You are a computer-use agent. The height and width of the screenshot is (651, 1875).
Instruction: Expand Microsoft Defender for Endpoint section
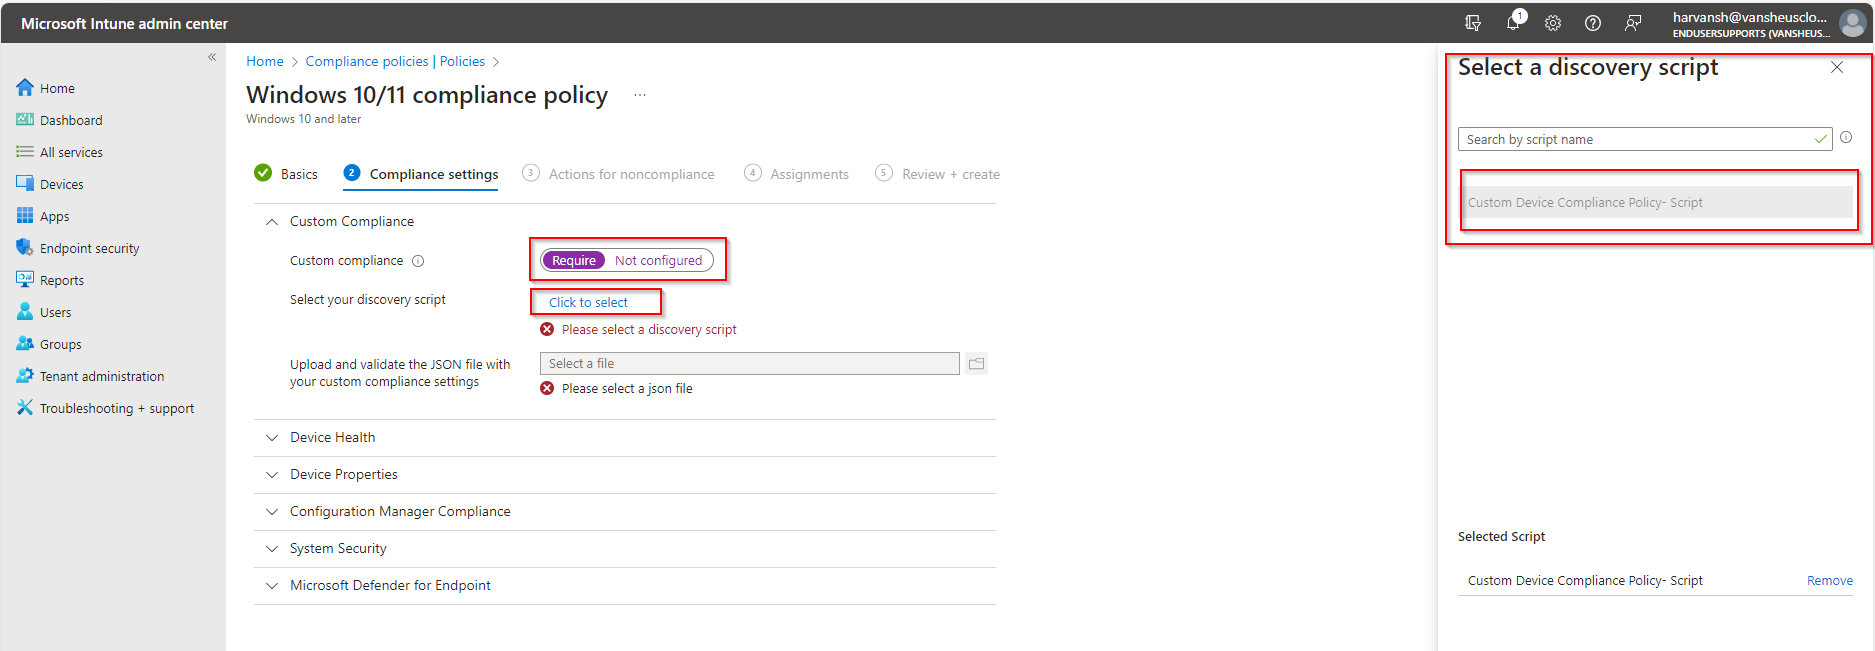click(272, 586)
